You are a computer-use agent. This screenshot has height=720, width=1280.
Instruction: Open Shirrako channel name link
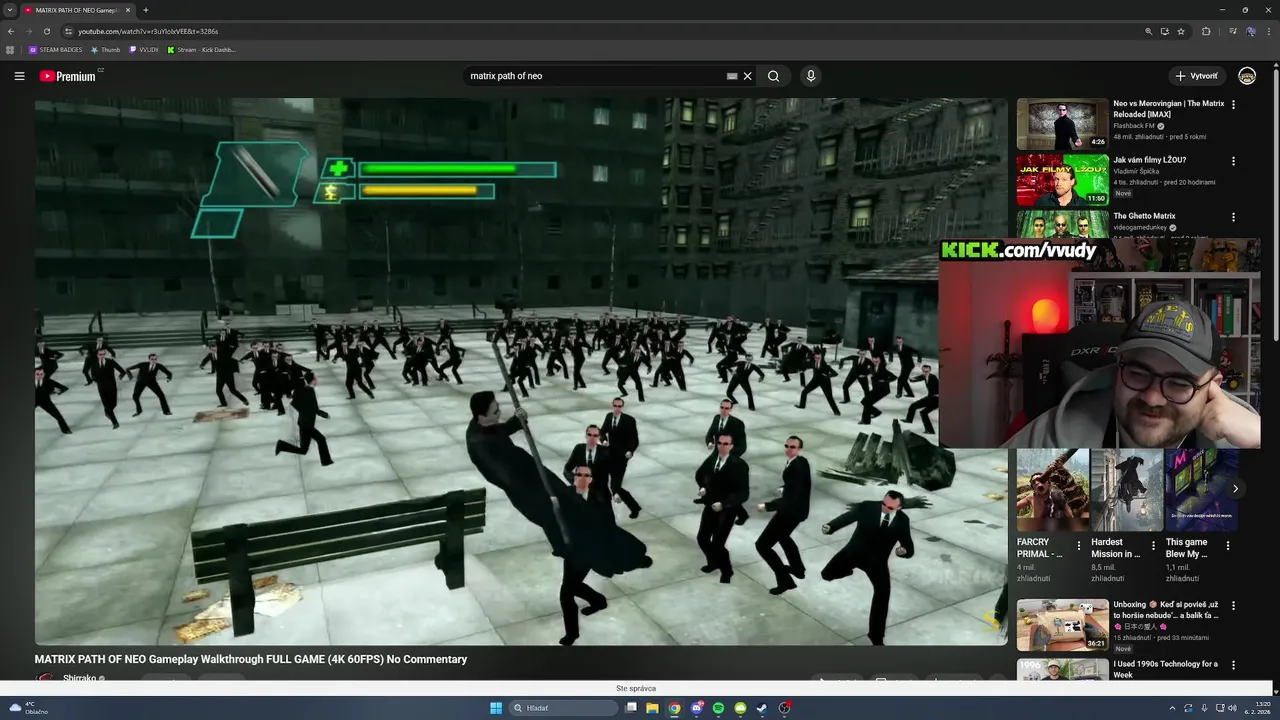click(x=79, y=678)
